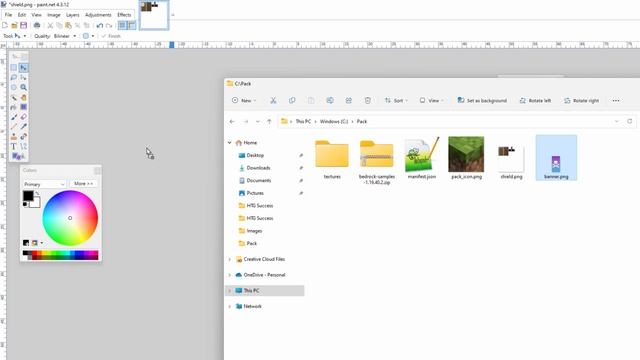Select the Color Picker eyedropper tool
The image size is (640, 360).
pos(23,127)
